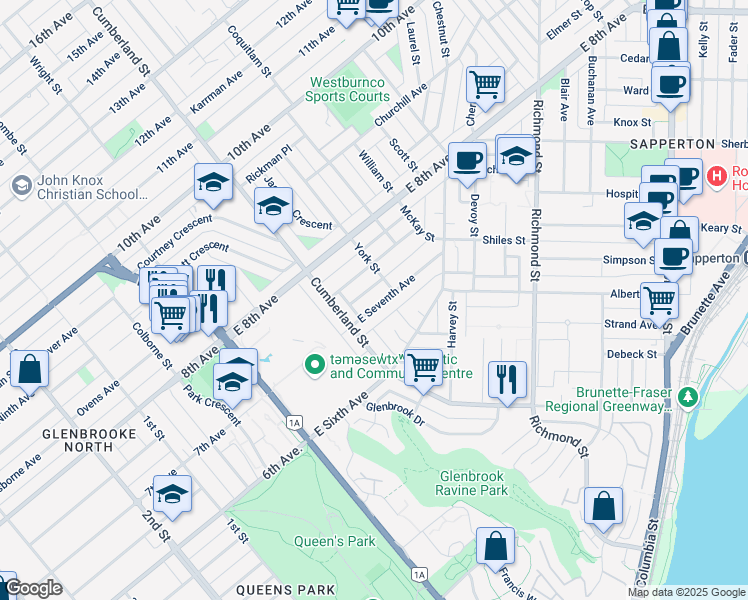Screen dimensions: 748x600
Task: Click the 'Ovens Ave' street label
Action: 98,398
